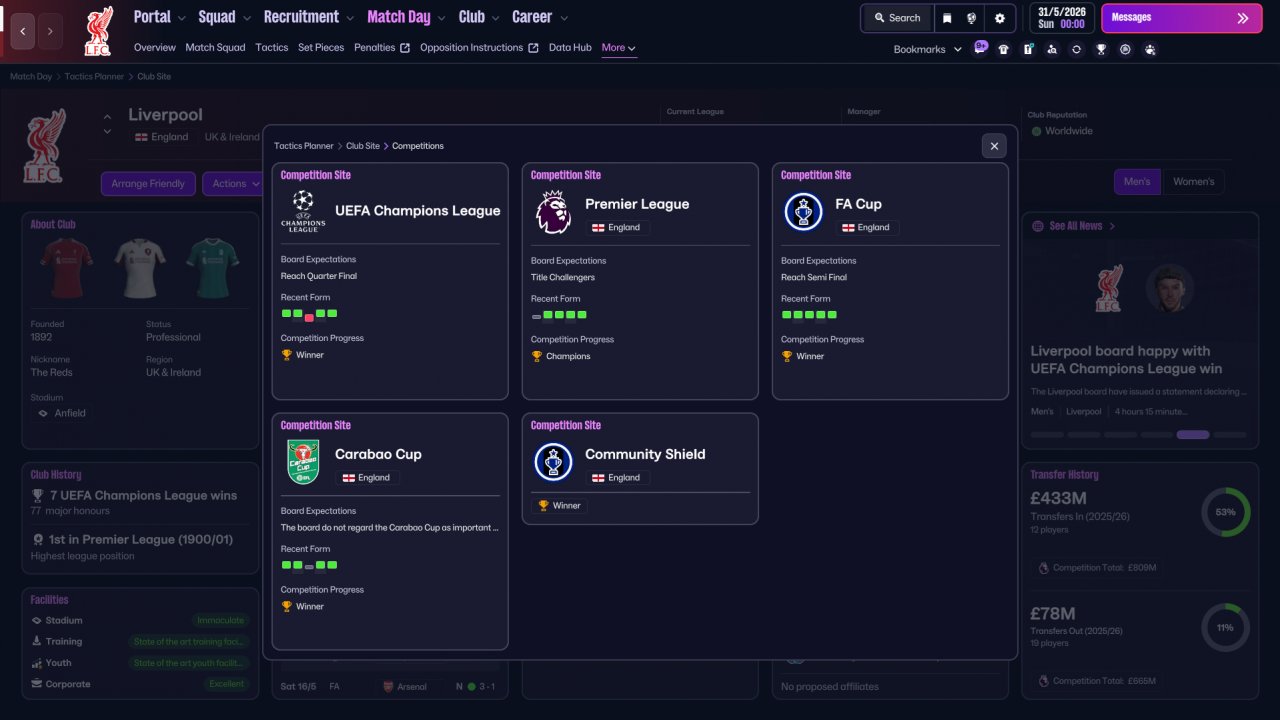Viewport: 1280px width, 720px height.
Task: Click the Arrange Friendly button
Action: (148, 184)
